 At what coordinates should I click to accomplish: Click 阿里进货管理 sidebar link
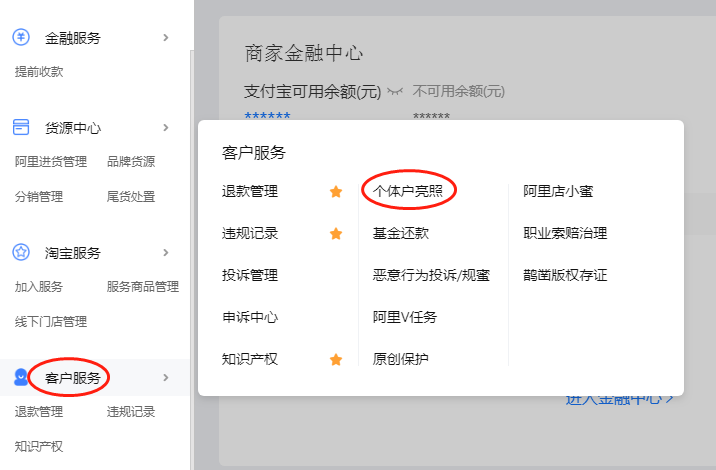(x=51, y=162)
